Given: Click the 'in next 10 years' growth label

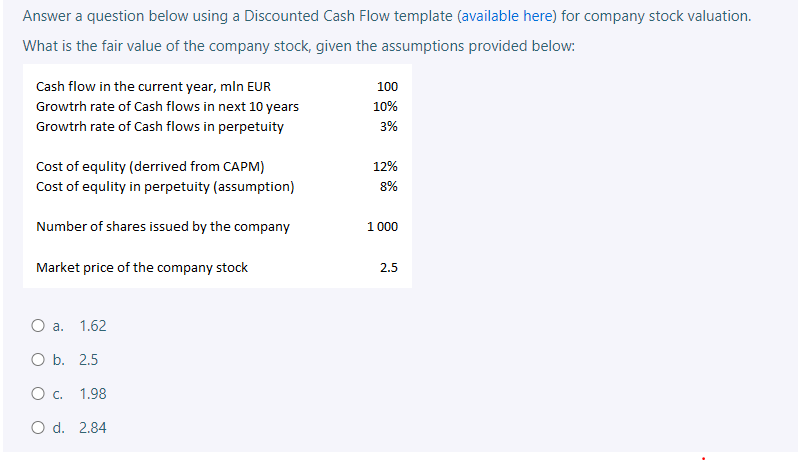Looking at the screenshot, I should pos(167,107).
